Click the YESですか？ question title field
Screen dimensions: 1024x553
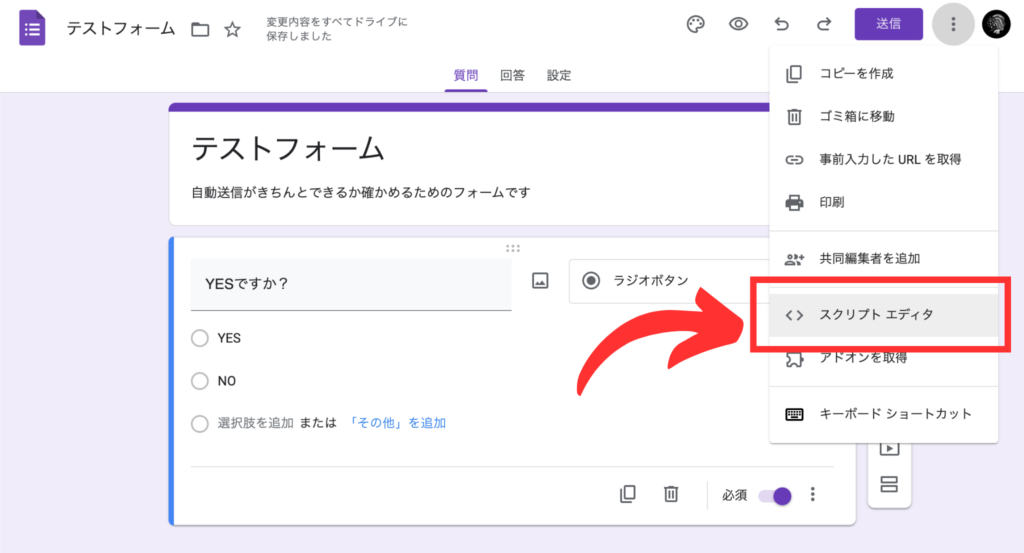tap(350, 284)
